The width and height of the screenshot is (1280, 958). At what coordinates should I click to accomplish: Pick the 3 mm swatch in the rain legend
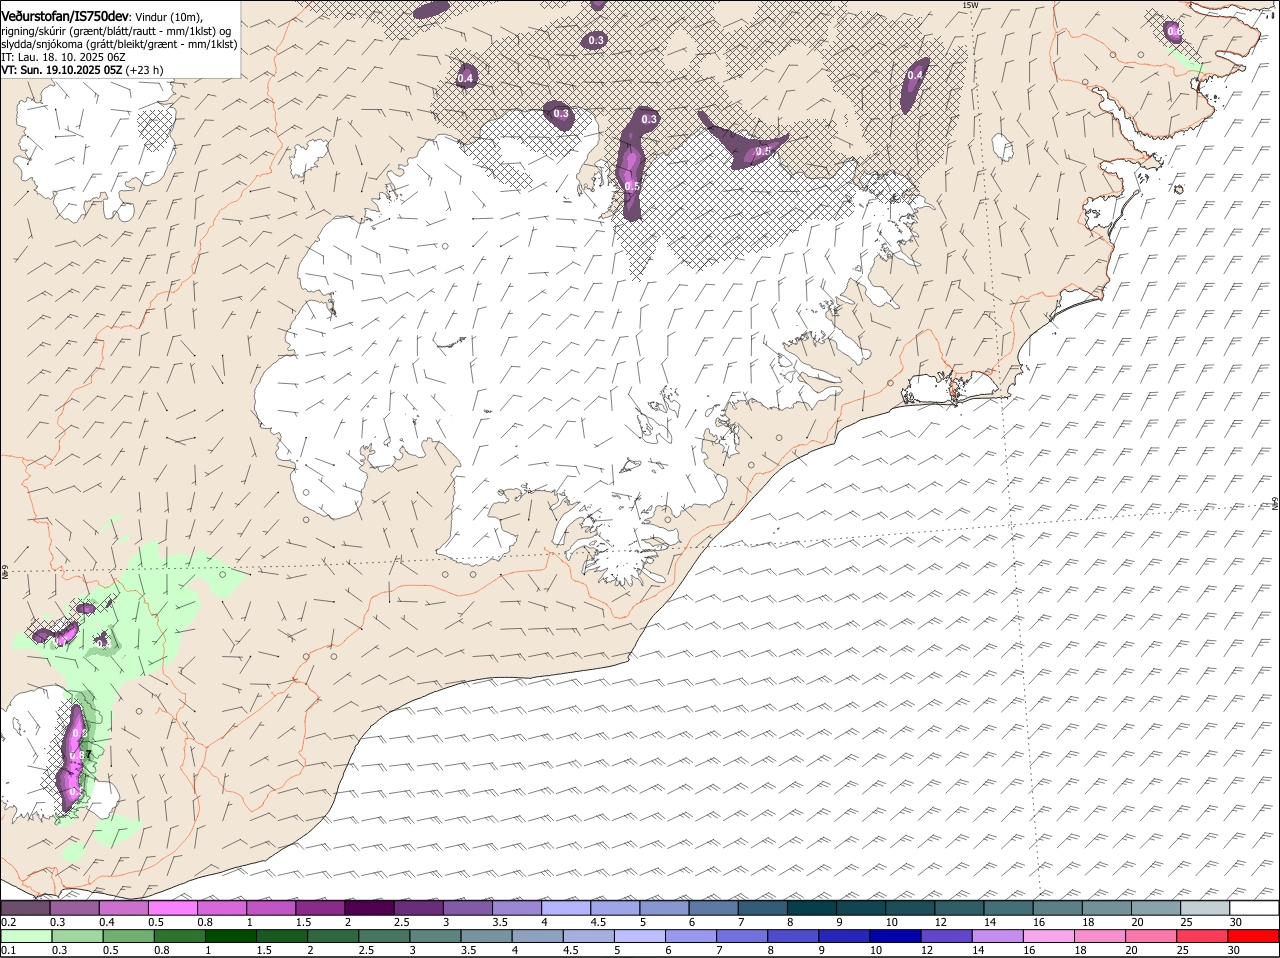[435, 936]
